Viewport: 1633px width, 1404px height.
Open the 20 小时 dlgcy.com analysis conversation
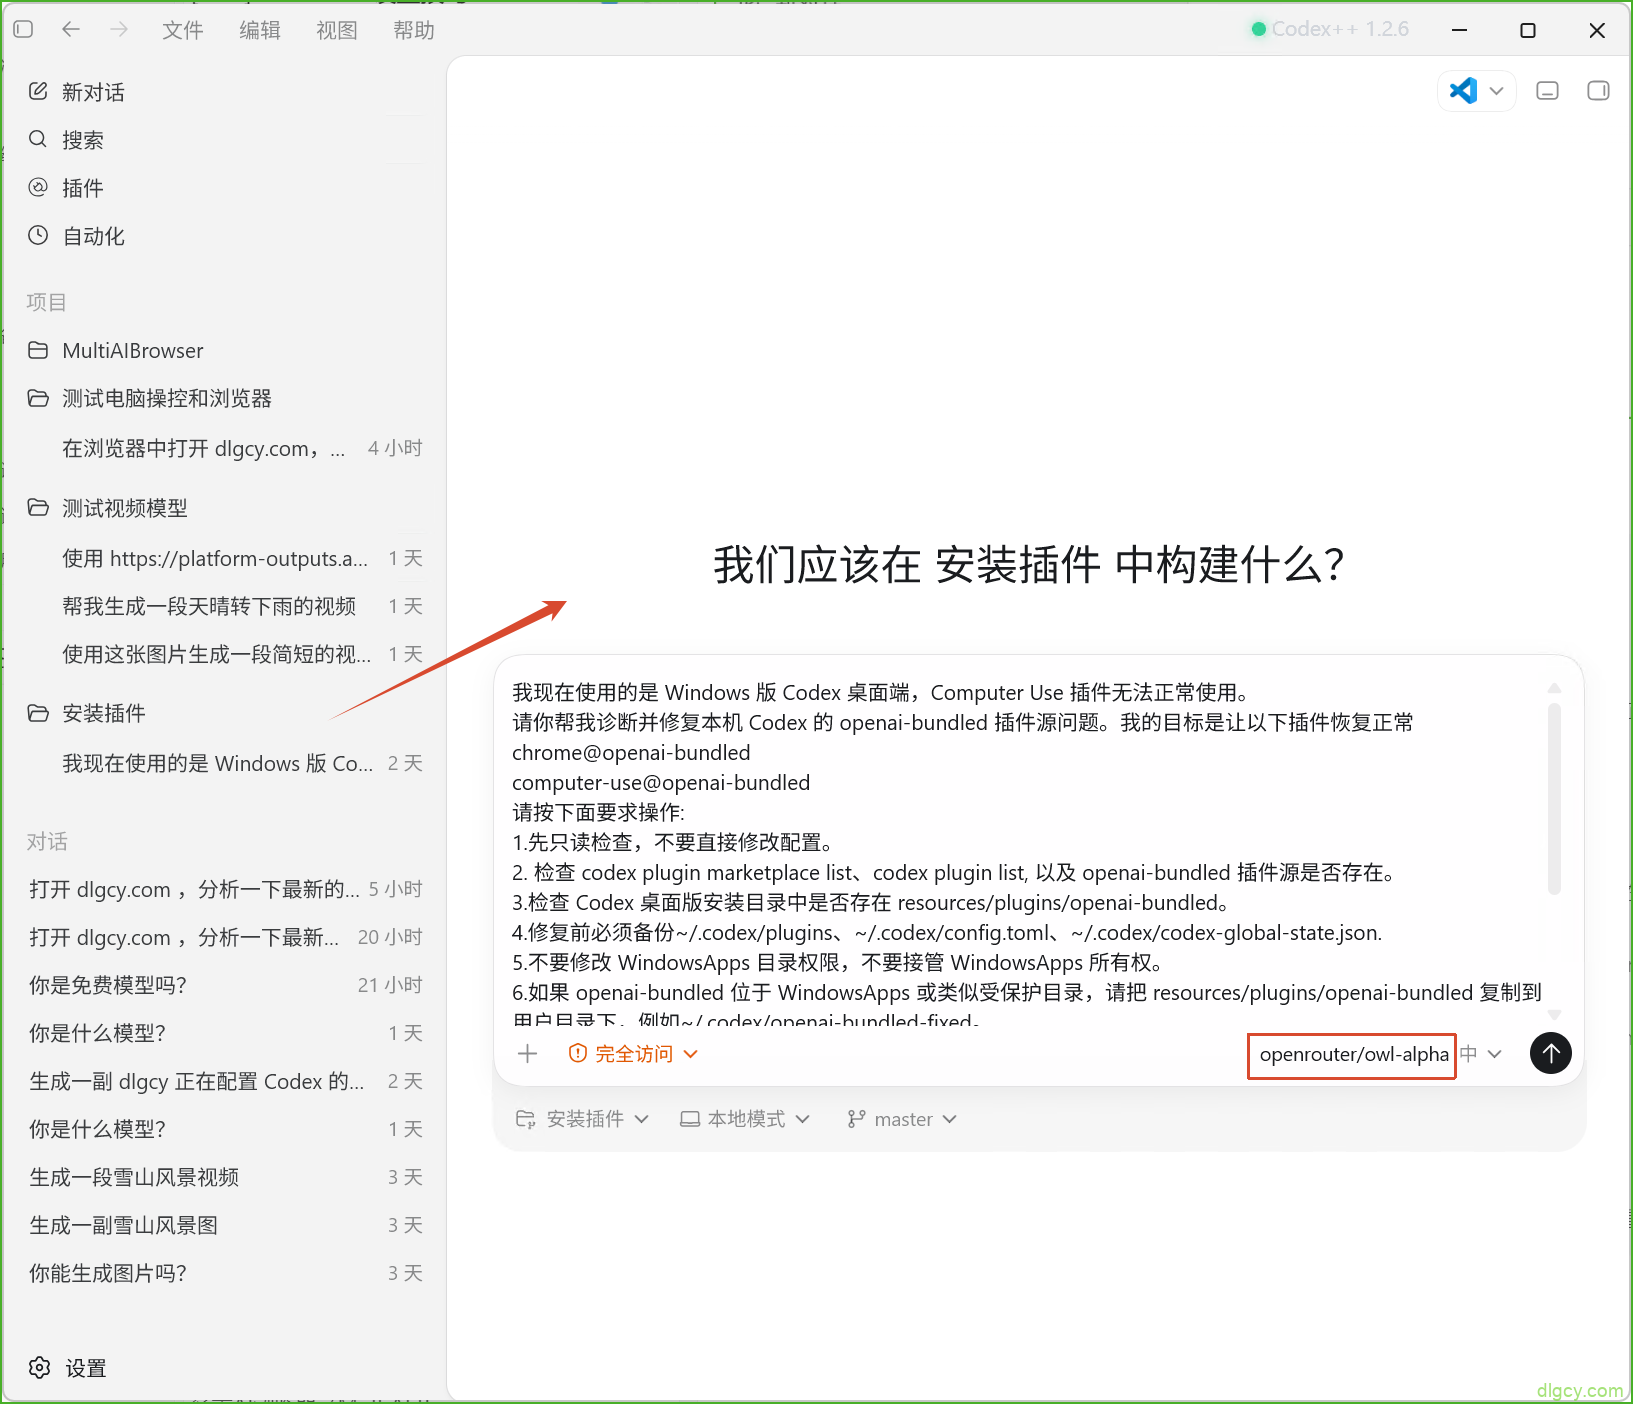[x=225, y=937]
